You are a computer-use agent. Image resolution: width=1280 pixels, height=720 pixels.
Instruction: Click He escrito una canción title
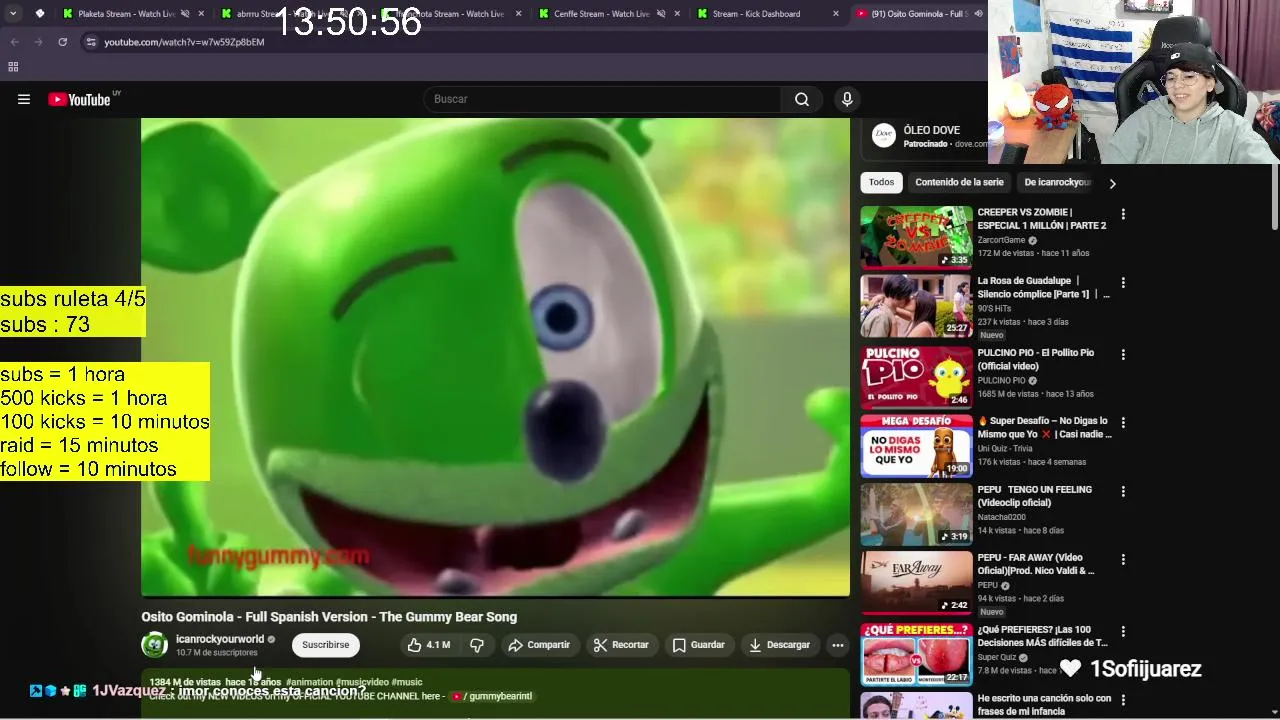(x=1044, y=704)
